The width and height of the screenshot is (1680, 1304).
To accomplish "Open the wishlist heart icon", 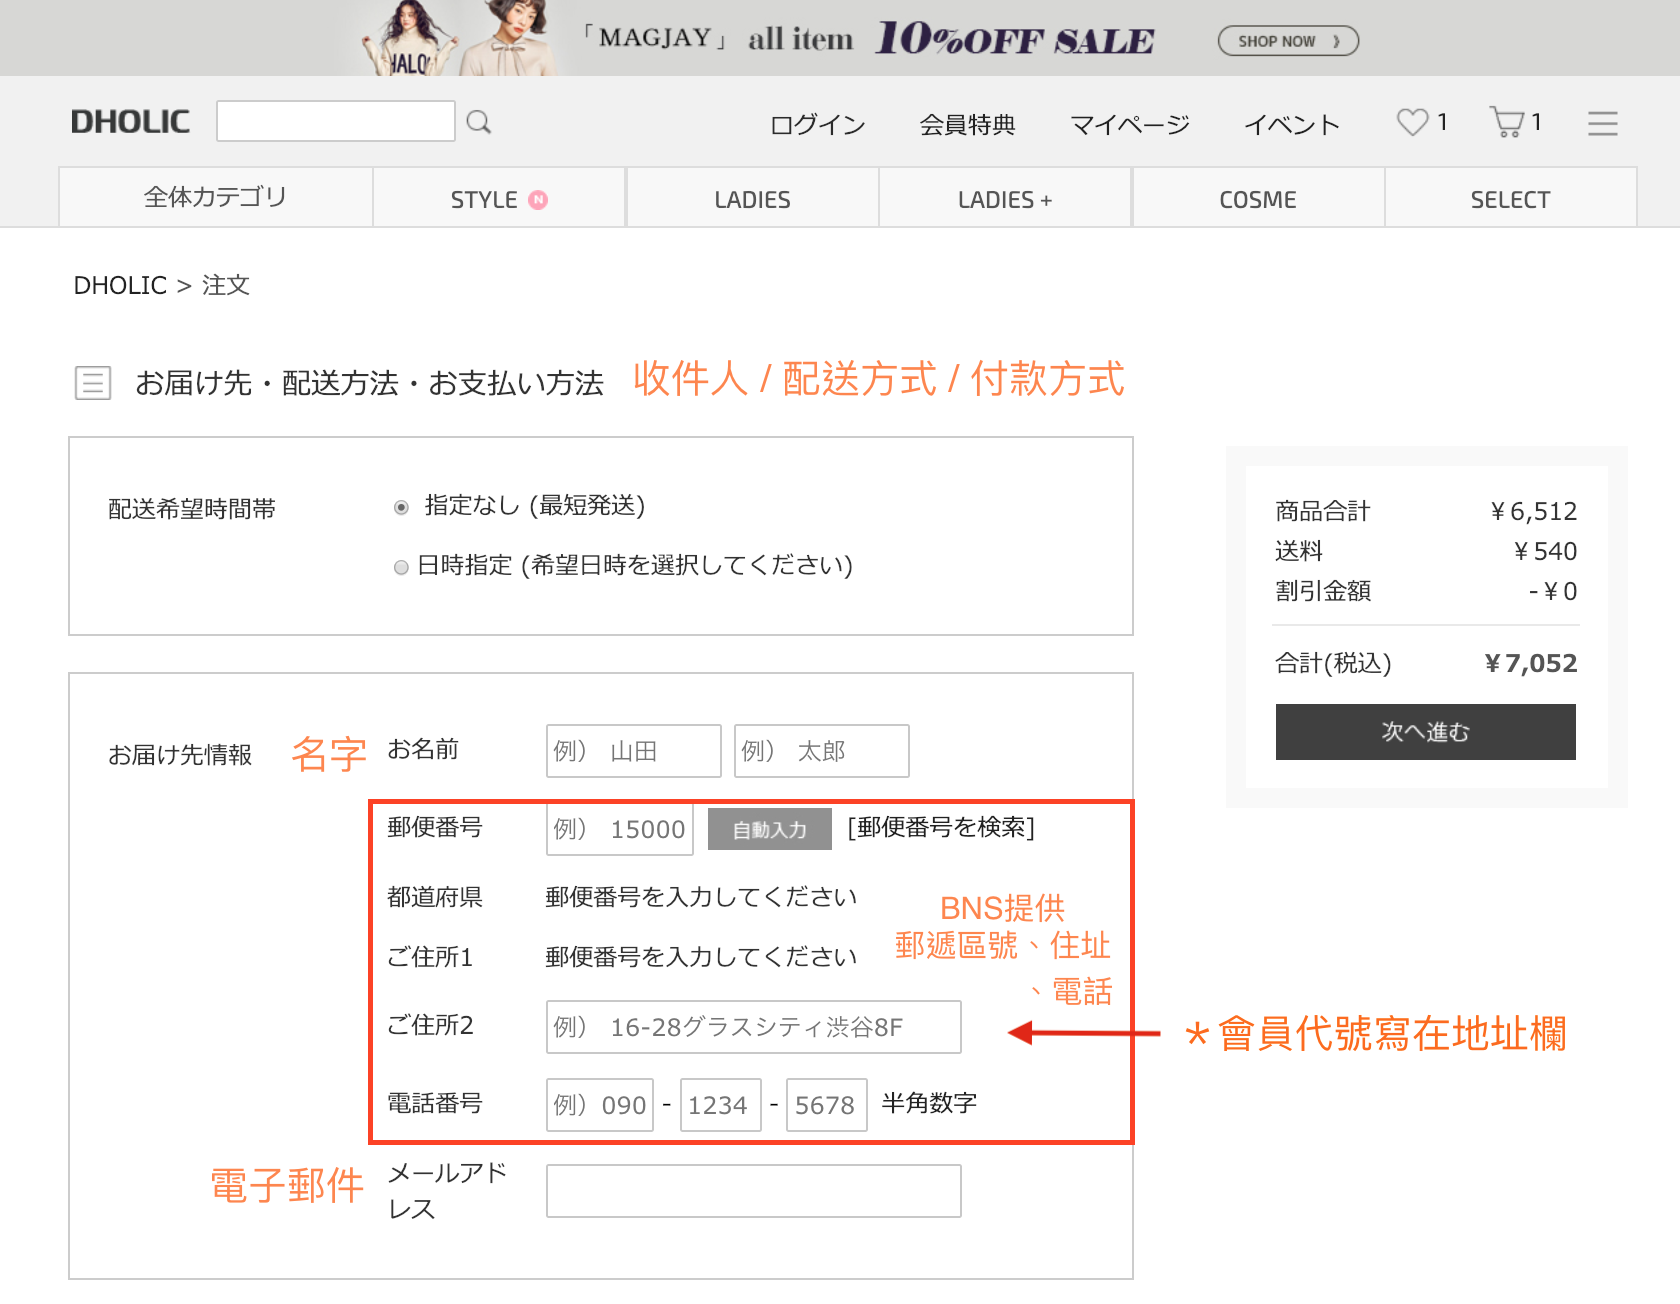I will coord(1412,122).
